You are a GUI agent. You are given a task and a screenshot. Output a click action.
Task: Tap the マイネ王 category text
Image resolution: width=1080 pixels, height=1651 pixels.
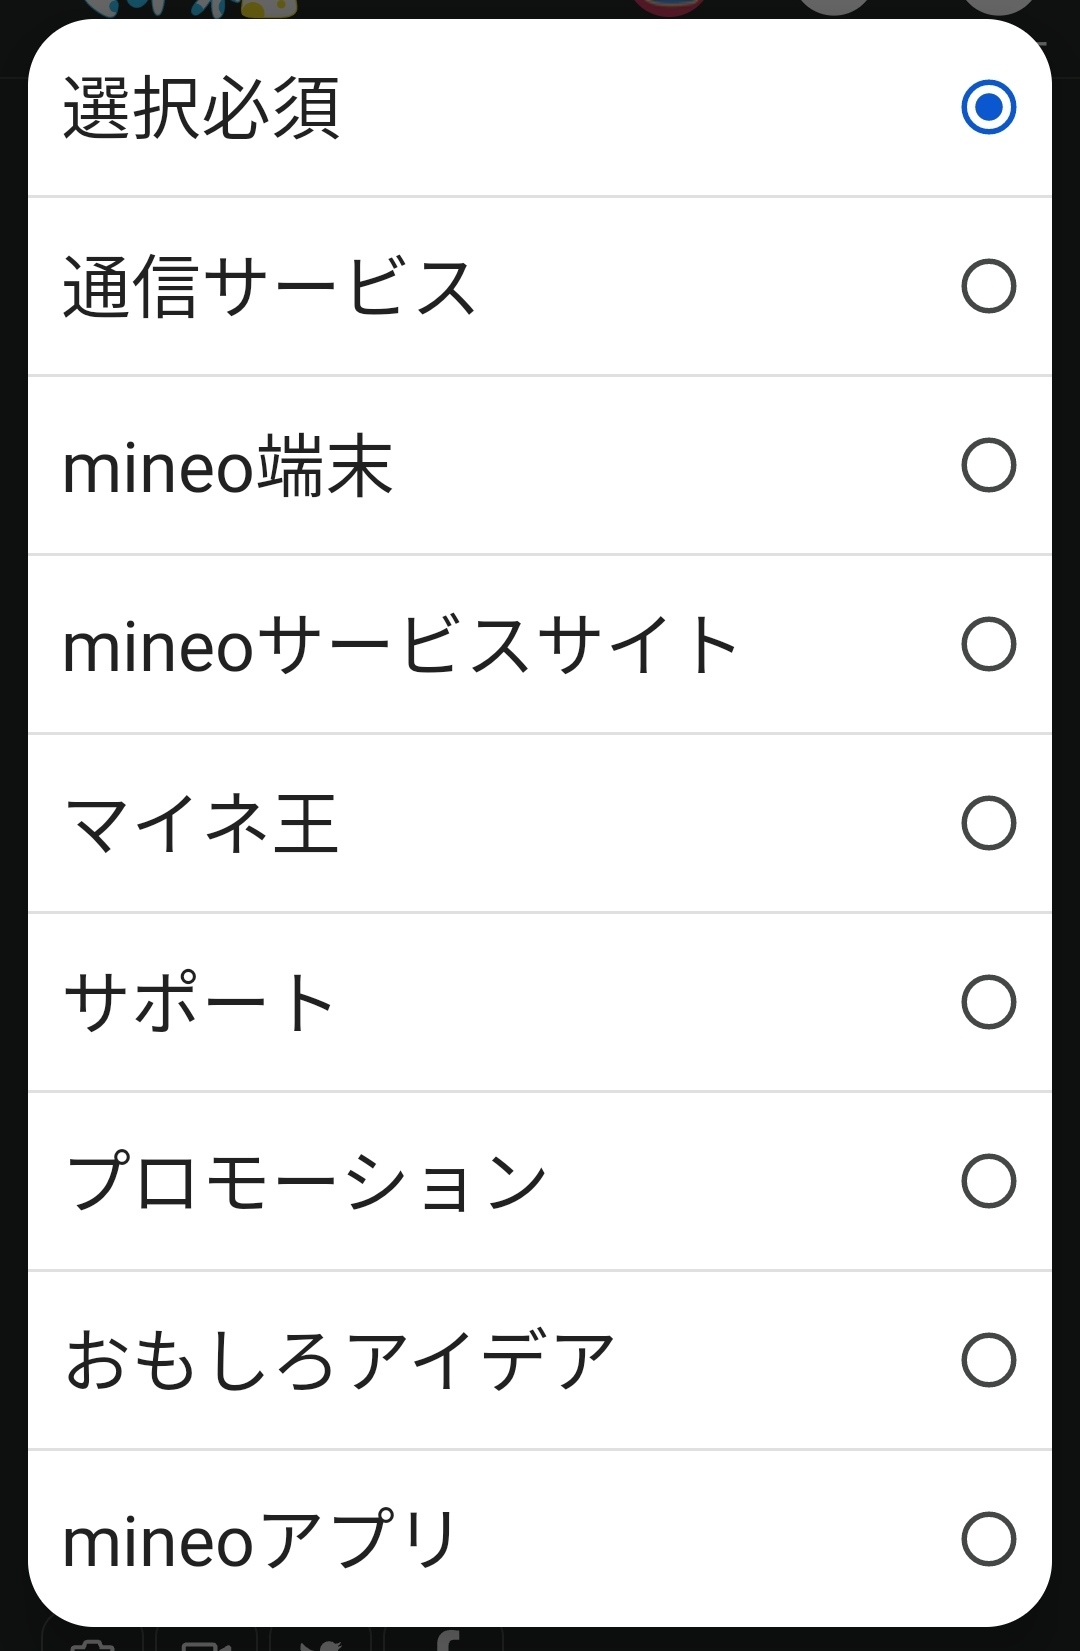tap(201, 824)
